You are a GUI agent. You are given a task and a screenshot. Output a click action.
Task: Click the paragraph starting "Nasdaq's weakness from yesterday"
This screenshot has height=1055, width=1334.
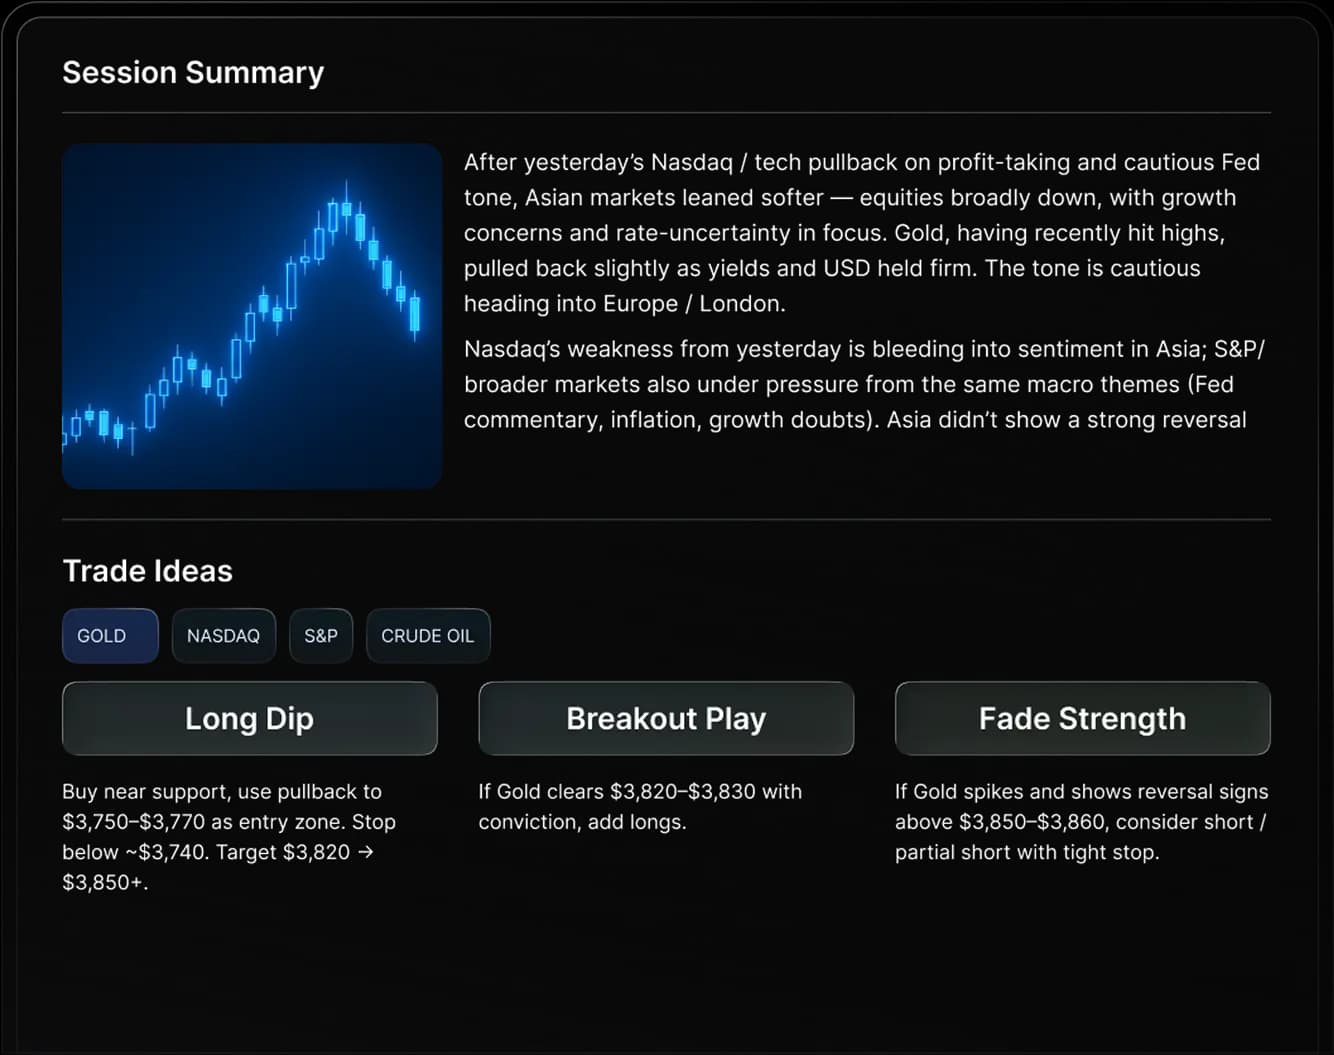click(x=862, y=384)
